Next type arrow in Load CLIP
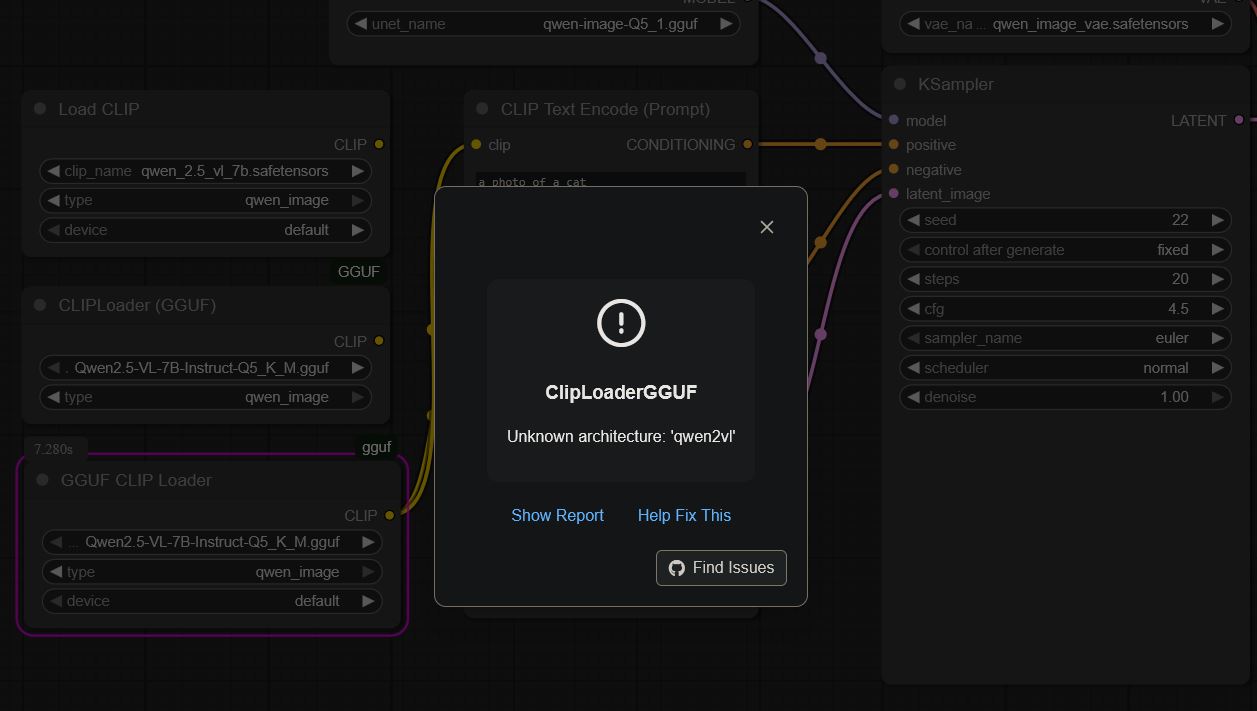This screenshot has height=711, width=1257. (x=357, y=200)
